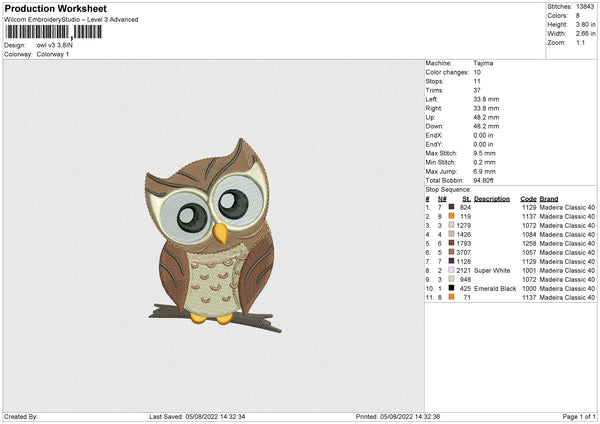600x424 pixels.
Task: Click code 1001 in stop 8
Action: (529, 271)
